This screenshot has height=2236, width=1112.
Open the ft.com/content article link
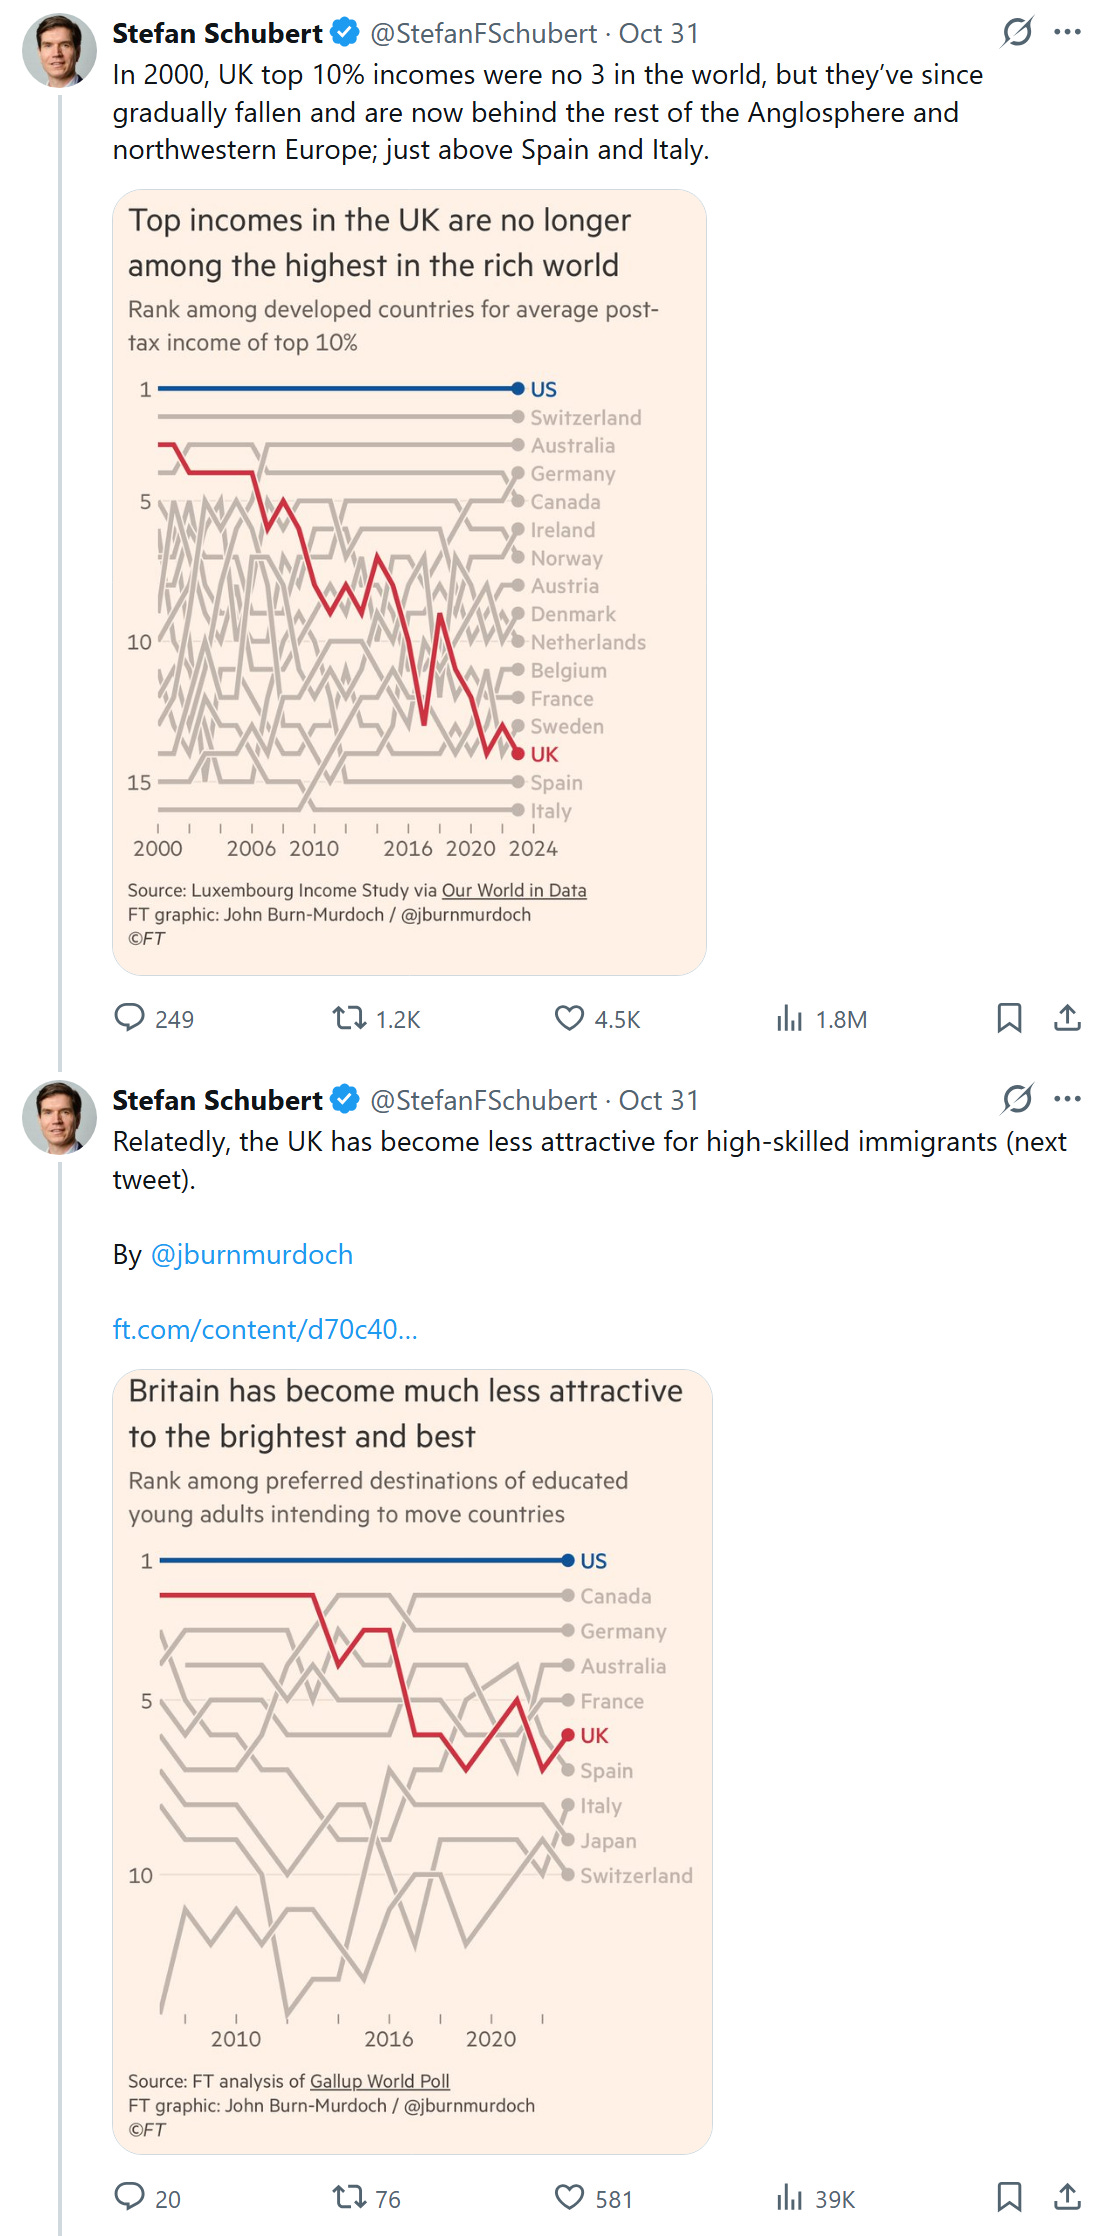[265, 1329]
